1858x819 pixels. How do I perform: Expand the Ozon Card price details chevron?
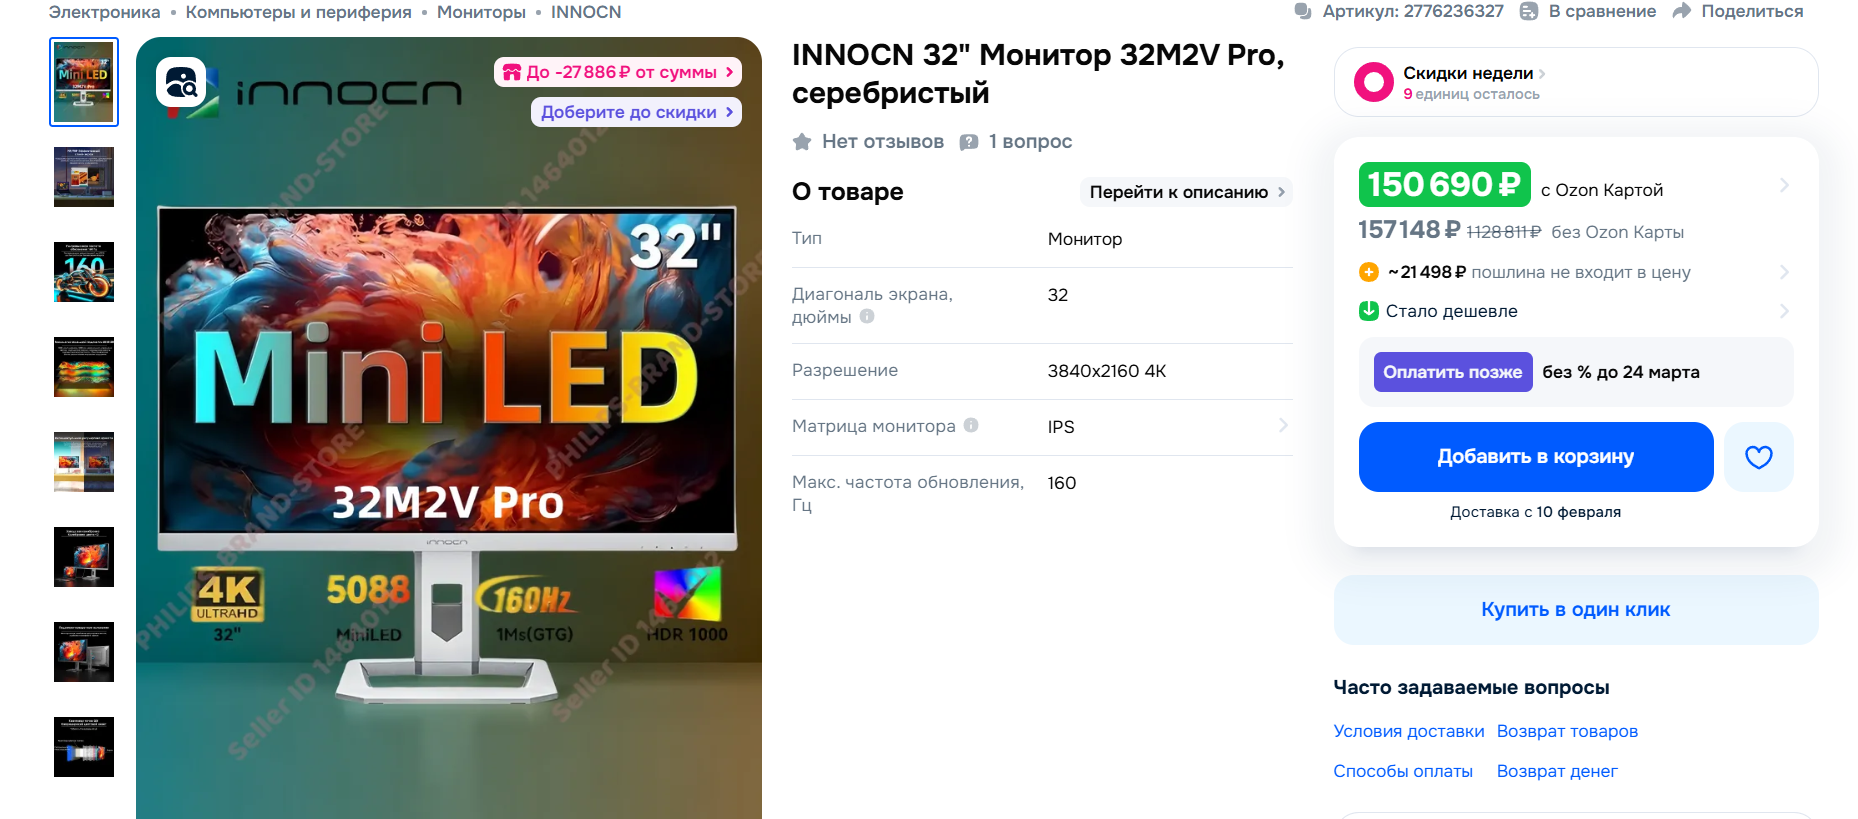pos(1784,185)
